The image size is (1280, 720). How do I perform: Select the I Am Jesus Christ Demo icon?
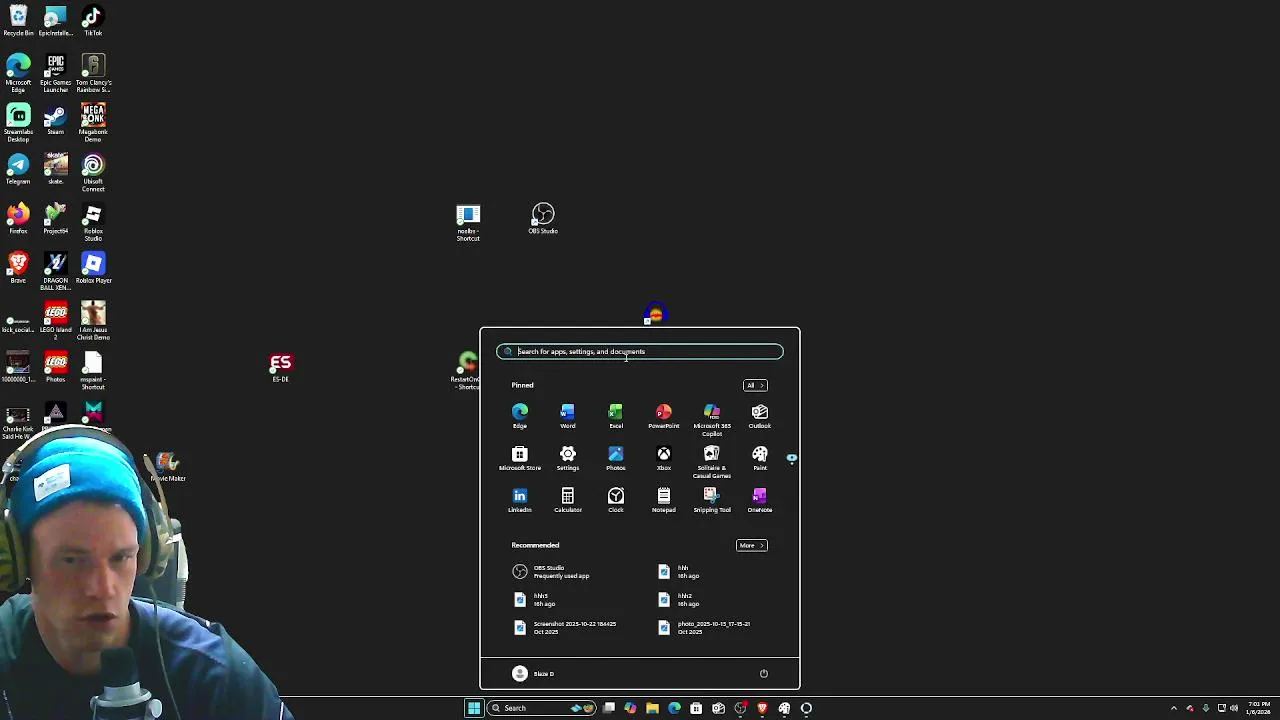(x=93, y=321)
